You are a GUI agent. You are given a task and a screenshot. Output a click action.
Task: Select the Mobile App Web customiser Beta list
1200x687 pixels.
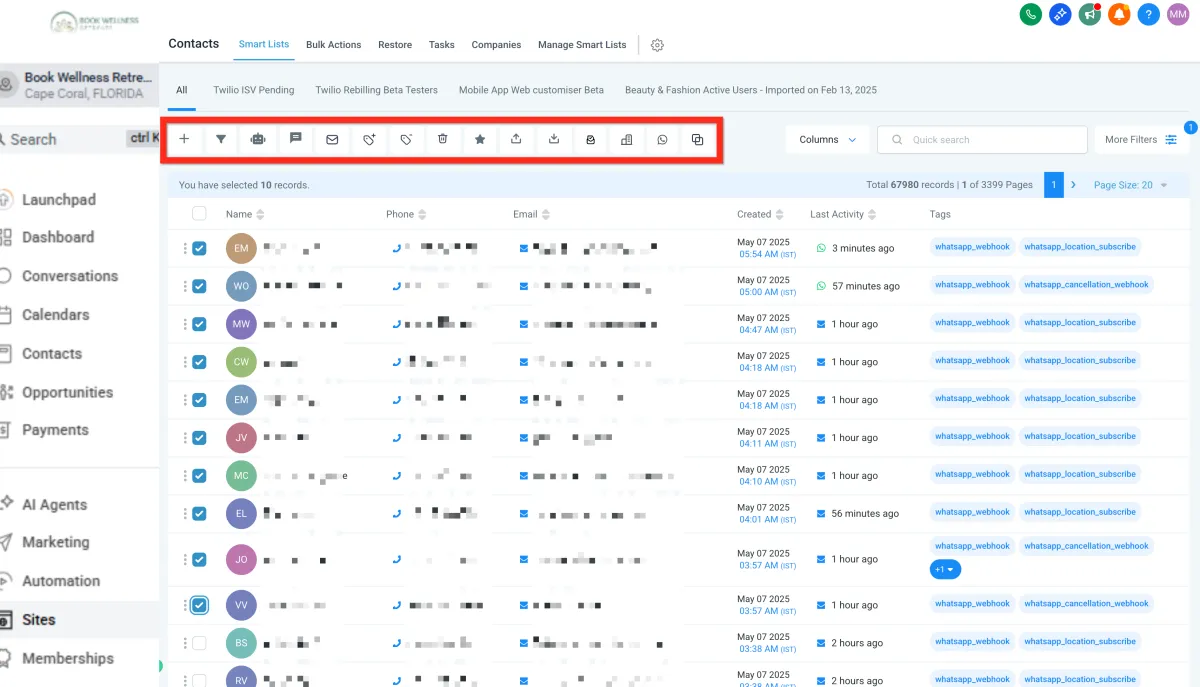tap(531, 90)
